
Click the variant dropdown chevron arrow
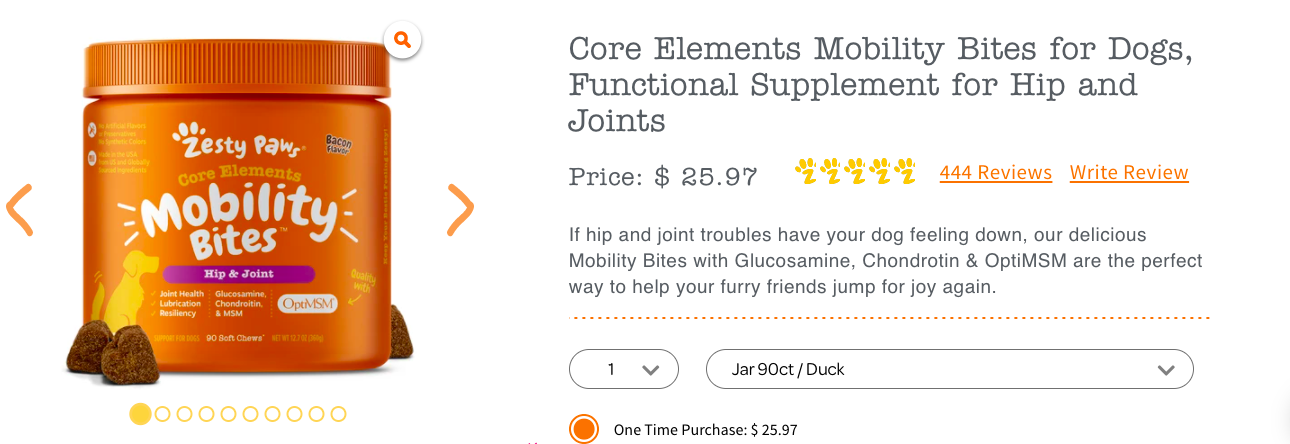coord(1165,370)
